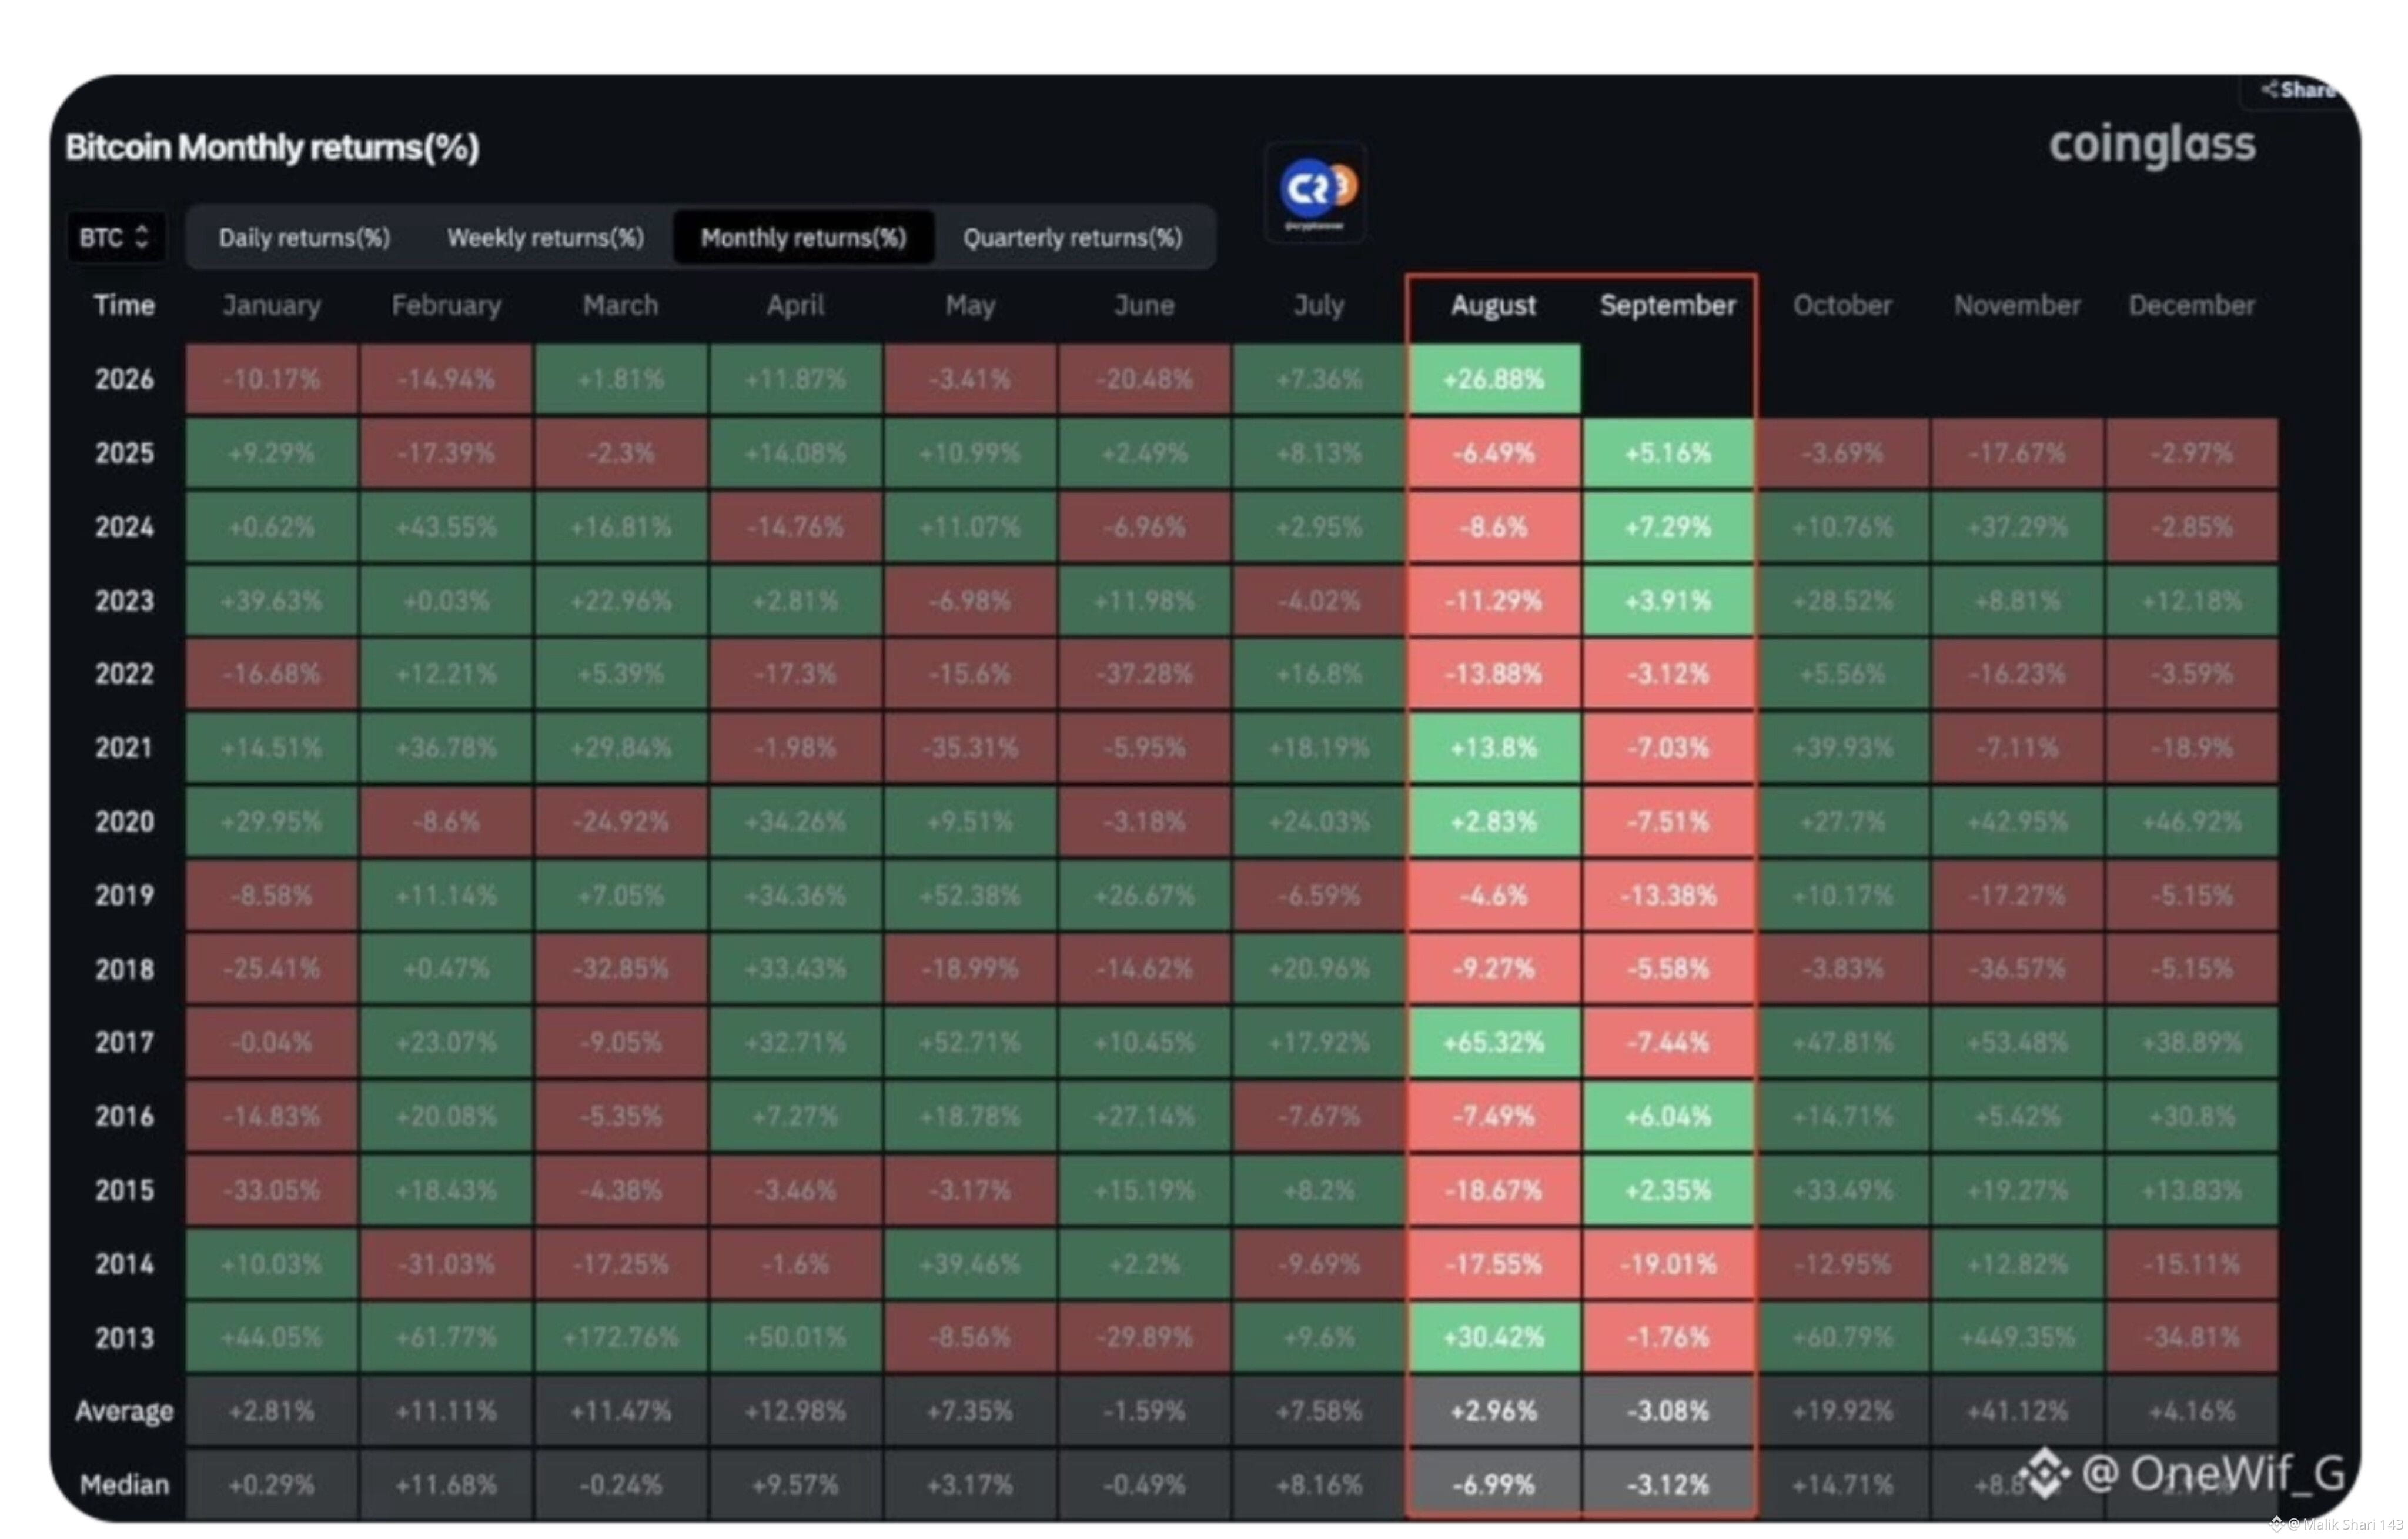Click the 2017 row label
This screenshot has width=2408, height=1539.
124,1043
